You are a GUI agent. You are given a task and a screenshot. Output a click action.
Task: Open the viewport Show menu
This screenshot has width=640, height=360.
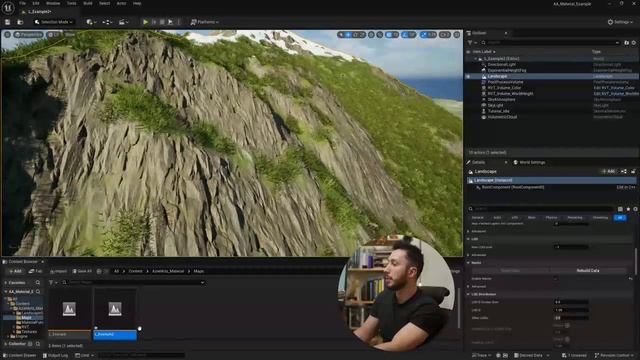[70, 35]
